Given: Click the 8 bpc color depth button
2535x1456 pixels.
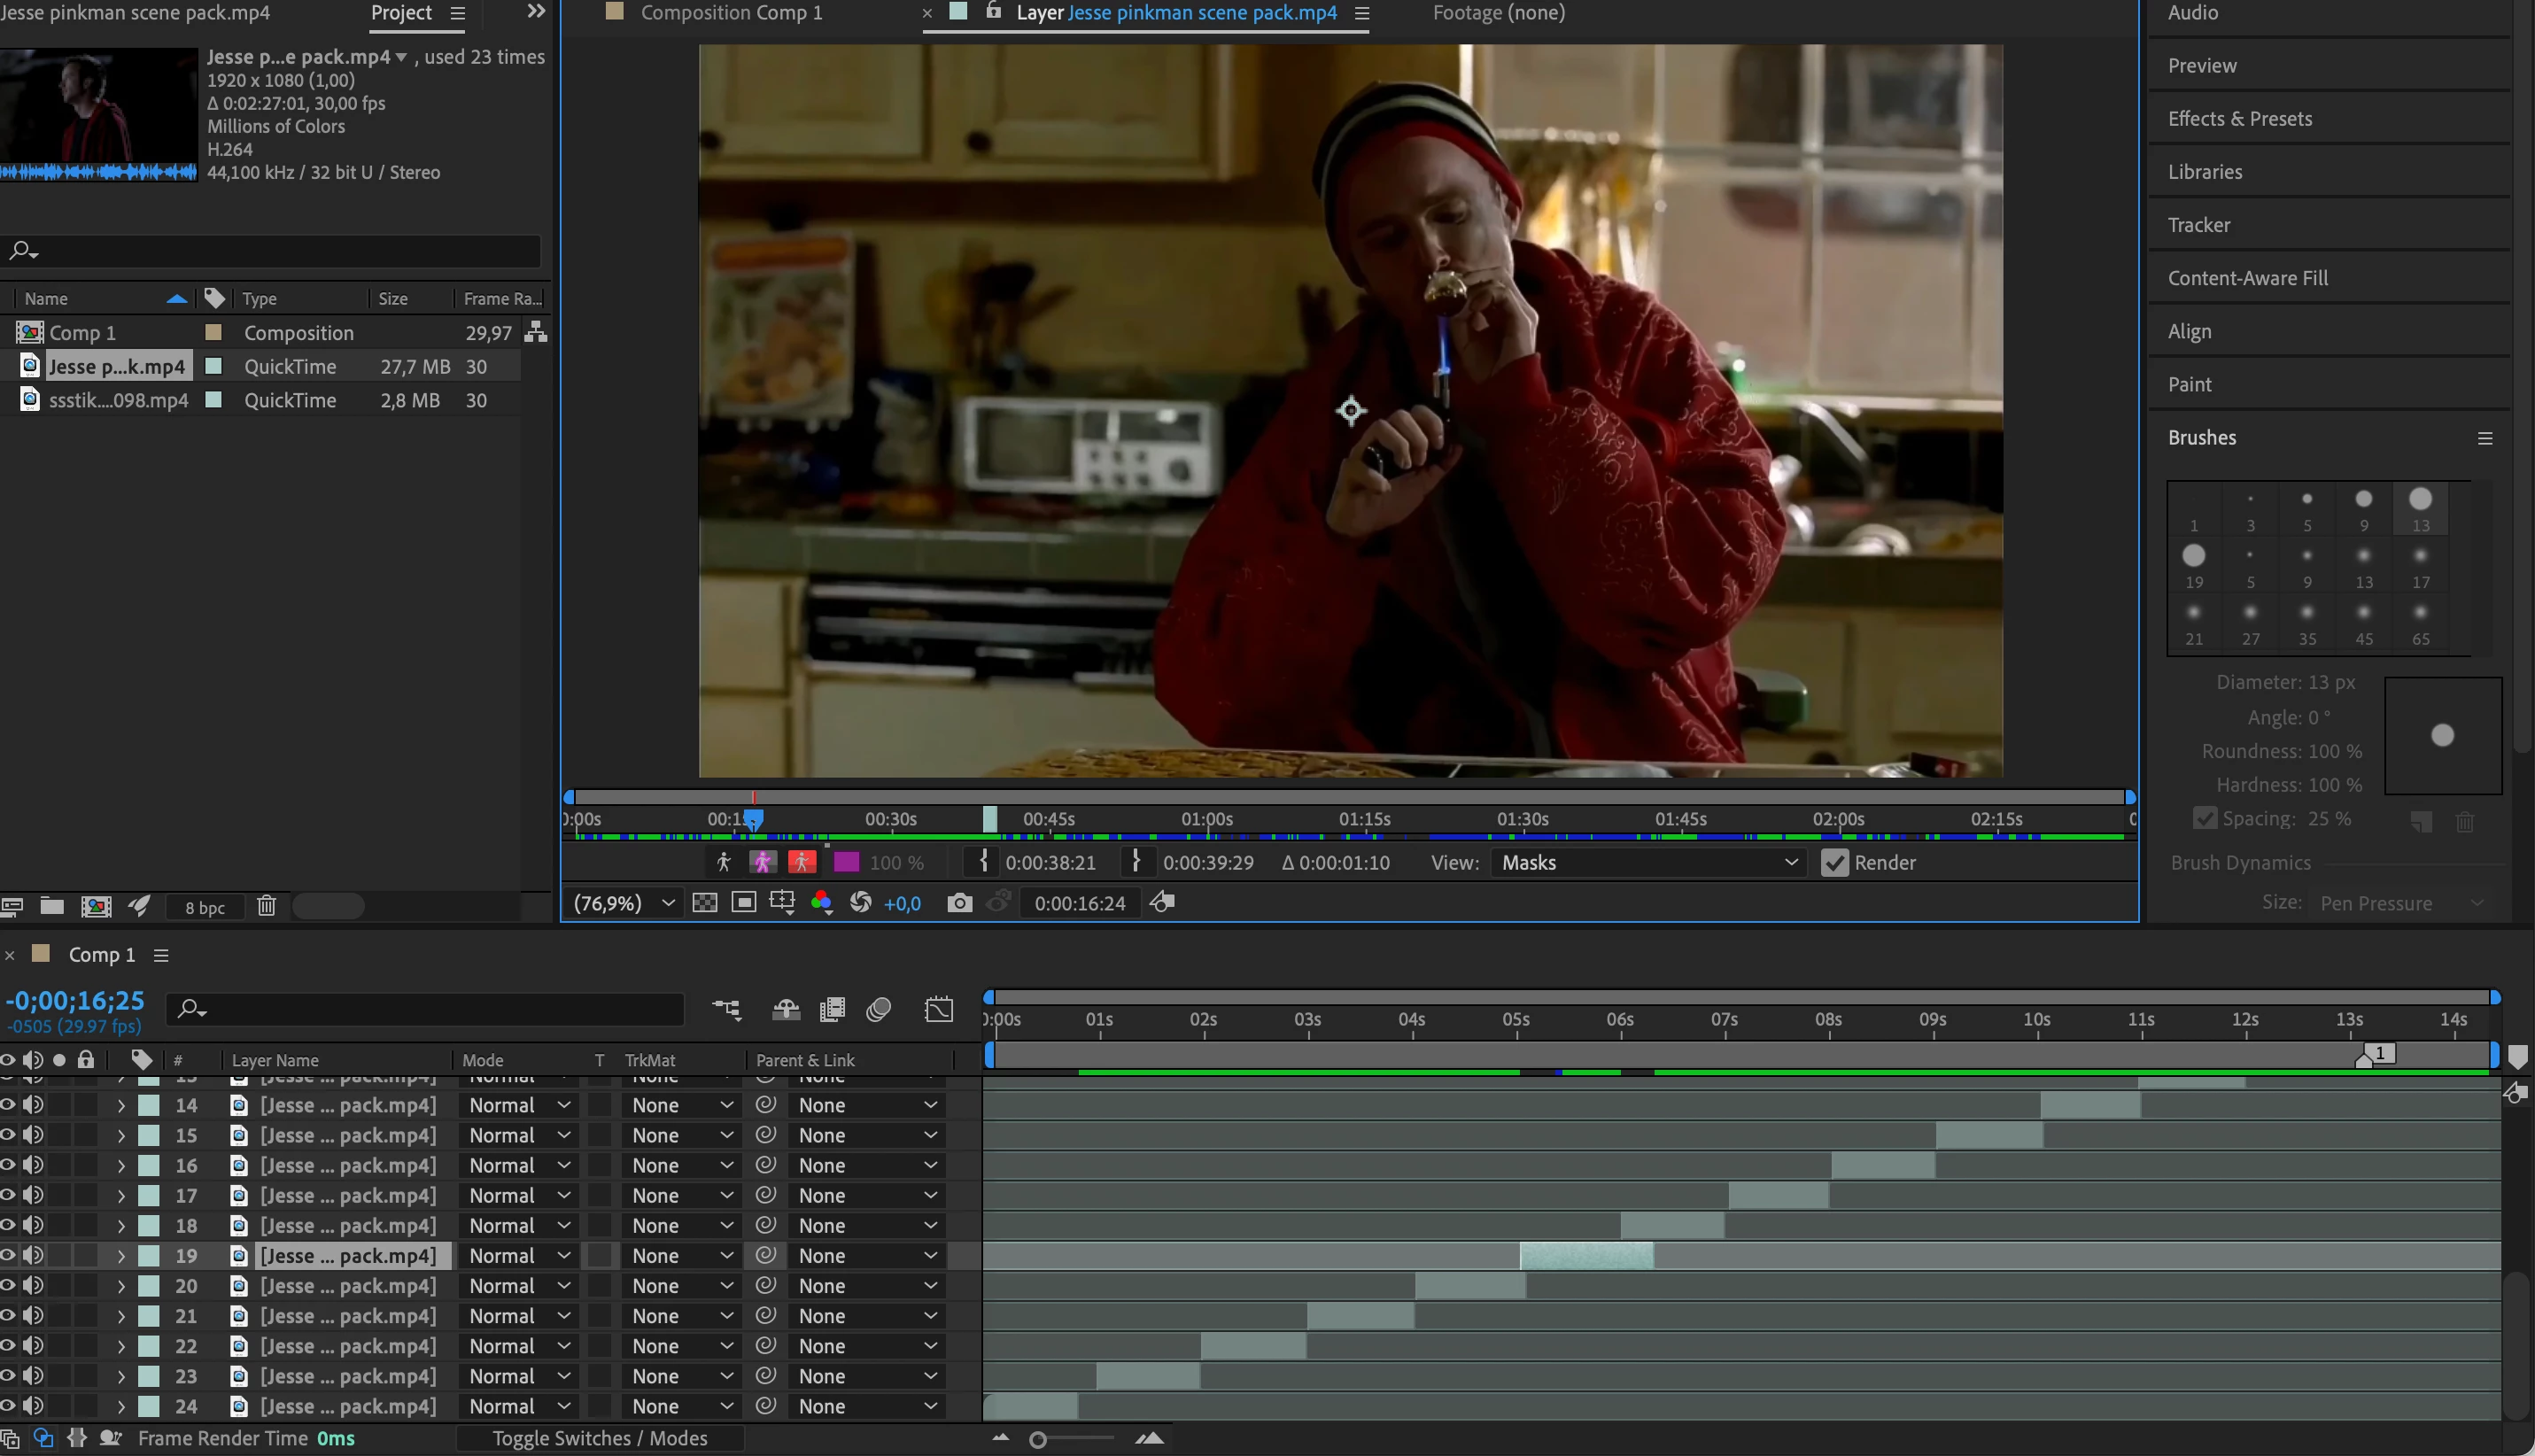Looking at the screenshot, I should tap(205, 907).
